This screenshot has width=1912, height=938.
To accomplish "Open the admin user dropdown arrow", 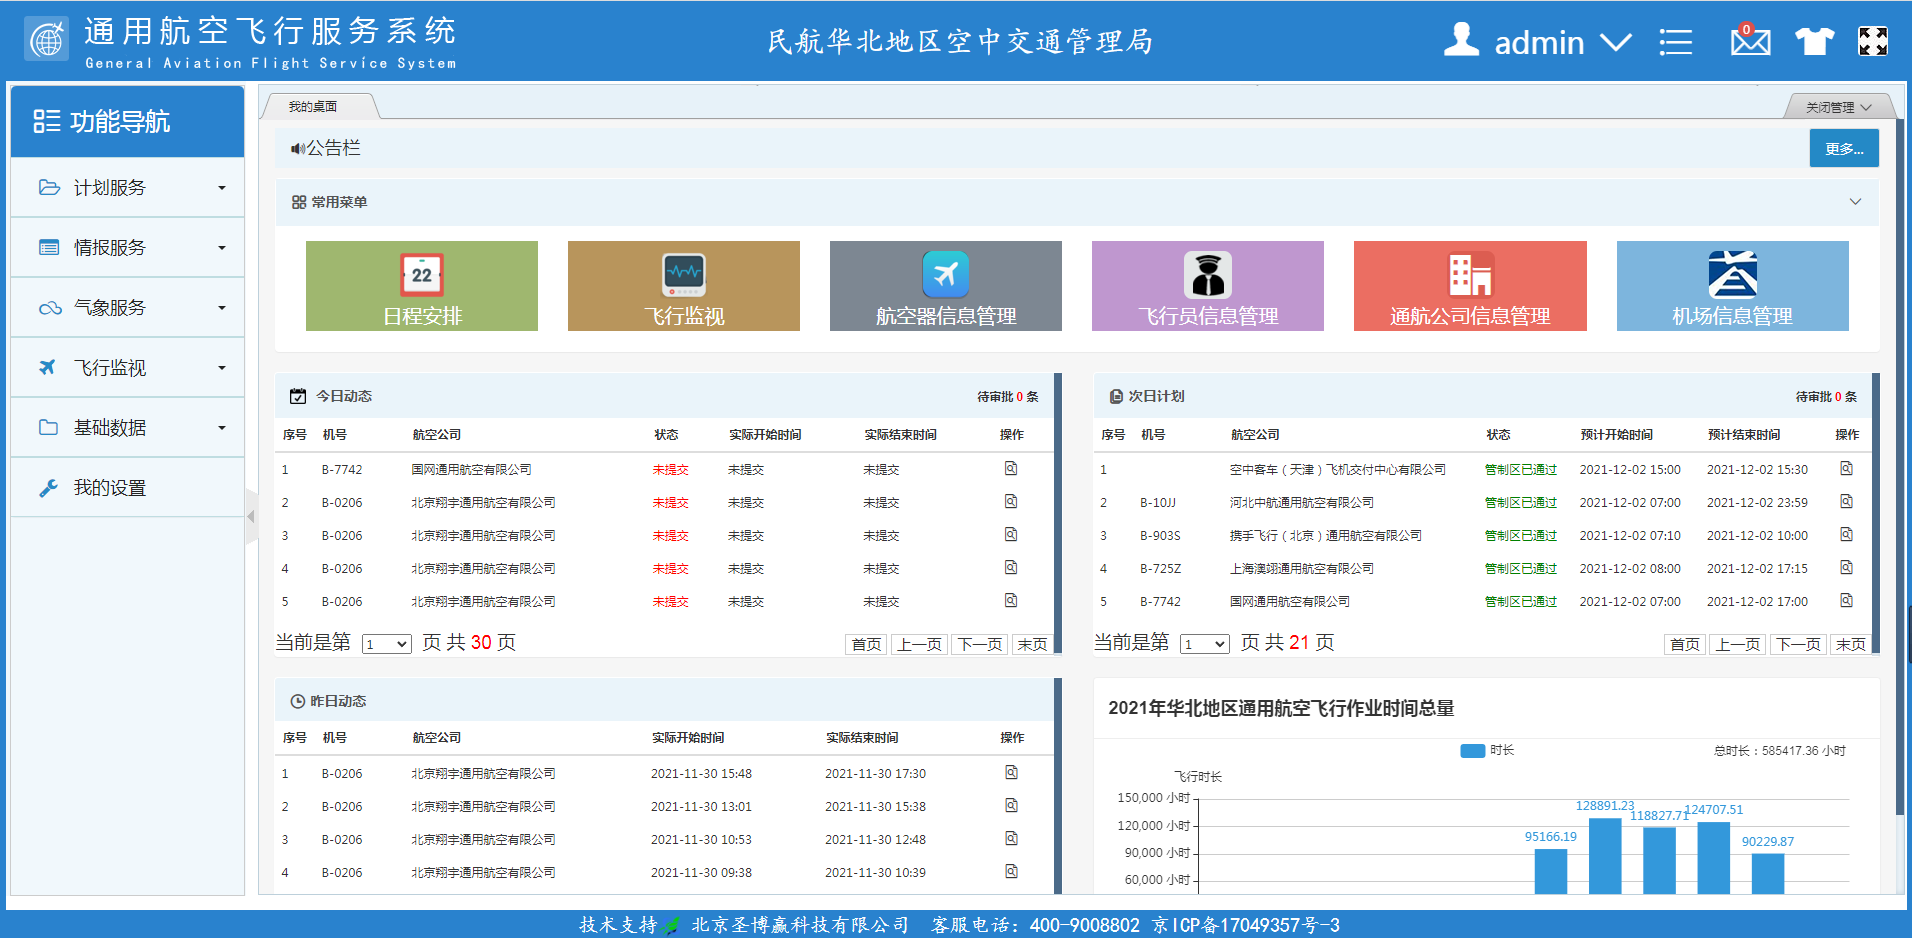I will pyautogui.click(x=1615, y=43).
